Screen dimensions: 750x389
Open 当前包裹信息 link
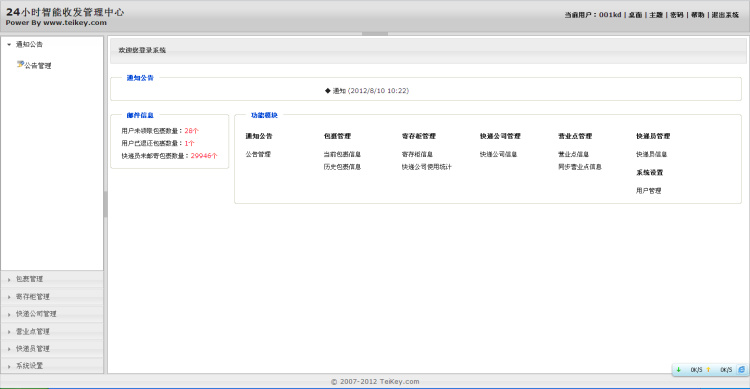click(342, 154)
